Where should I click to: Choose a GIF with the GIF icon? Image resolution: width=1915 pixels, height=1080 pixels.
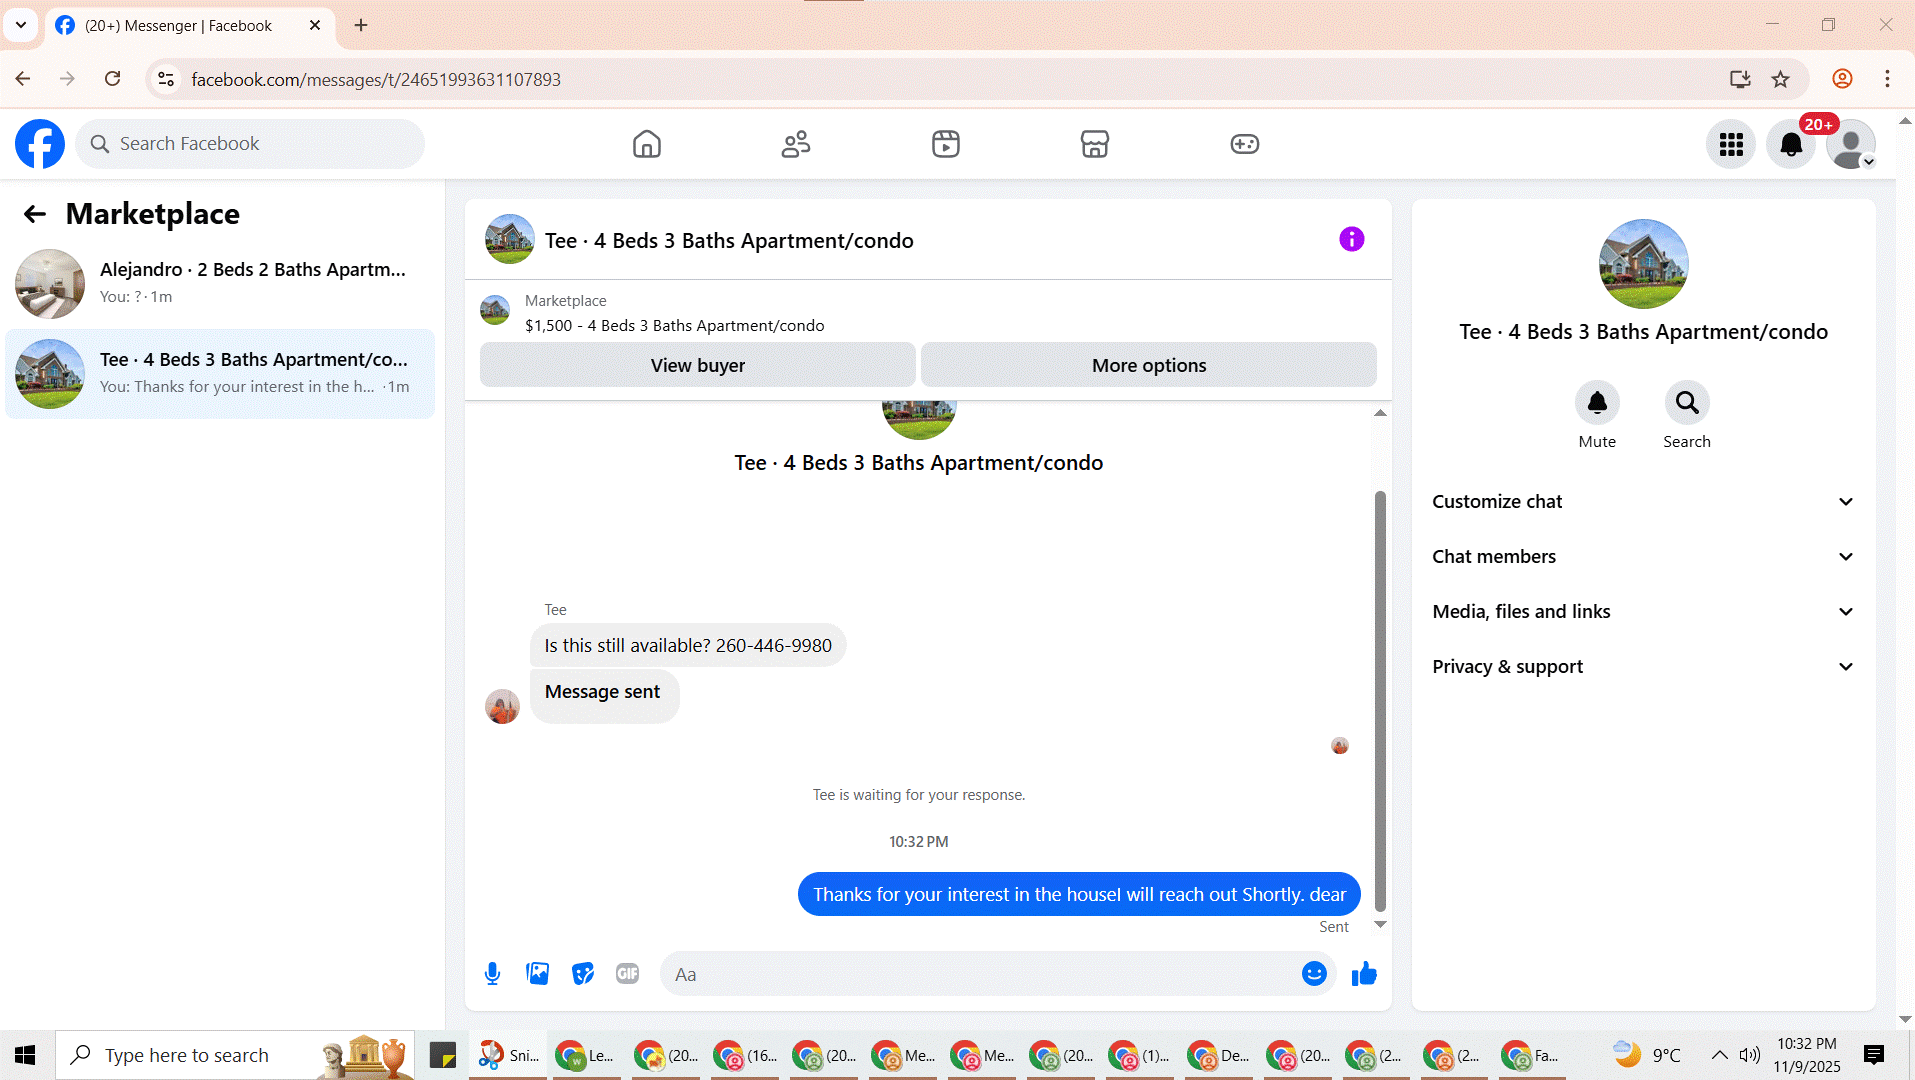coord(628,974)
